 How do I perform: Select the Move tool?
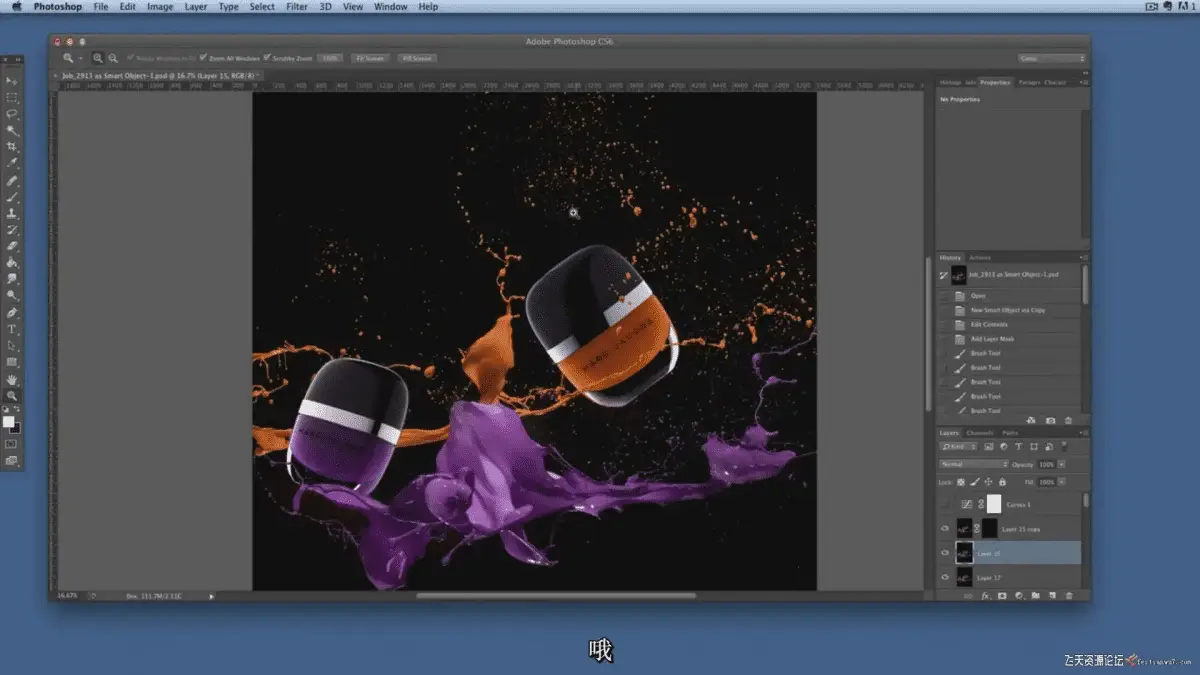12,81
